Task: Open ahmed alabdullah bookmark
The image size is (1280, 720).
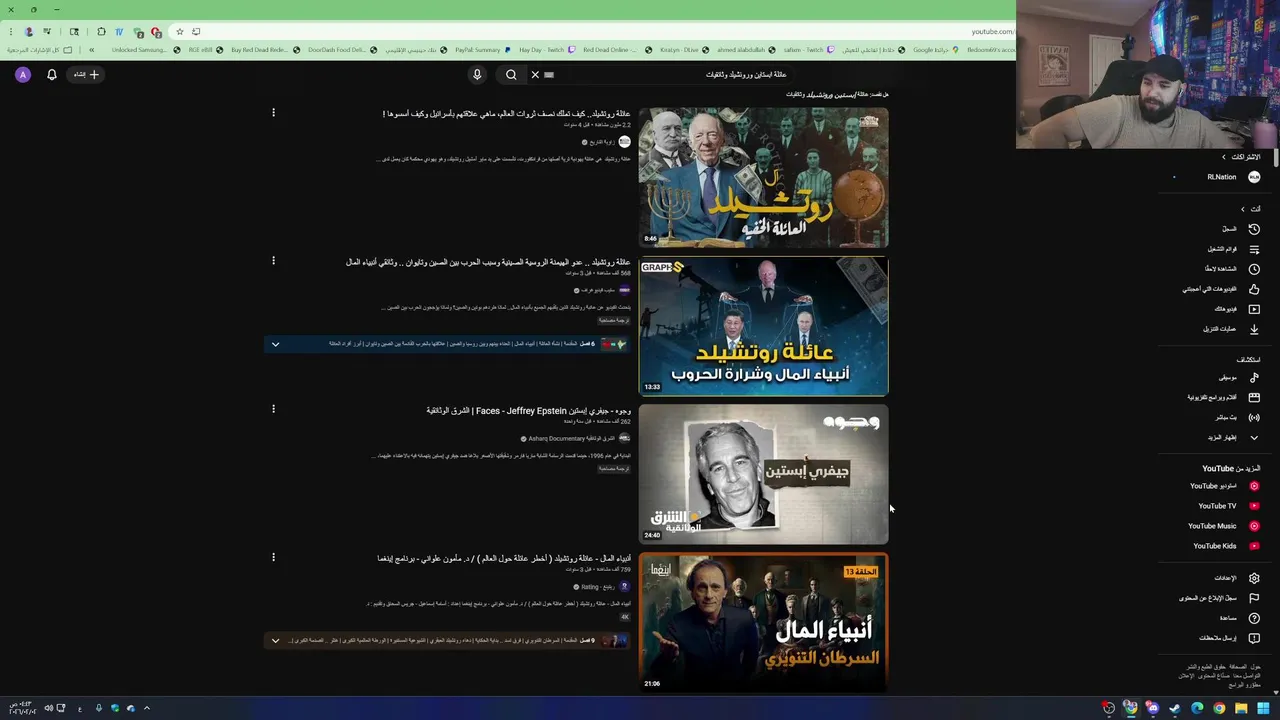Action: point(746,50)
